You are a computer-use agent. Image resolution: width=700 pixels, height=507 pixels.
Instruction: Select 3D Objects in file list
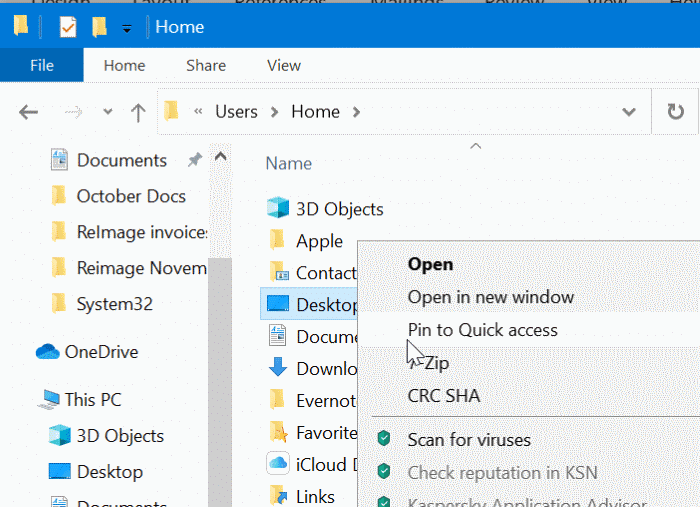click(x=340, y=209)
